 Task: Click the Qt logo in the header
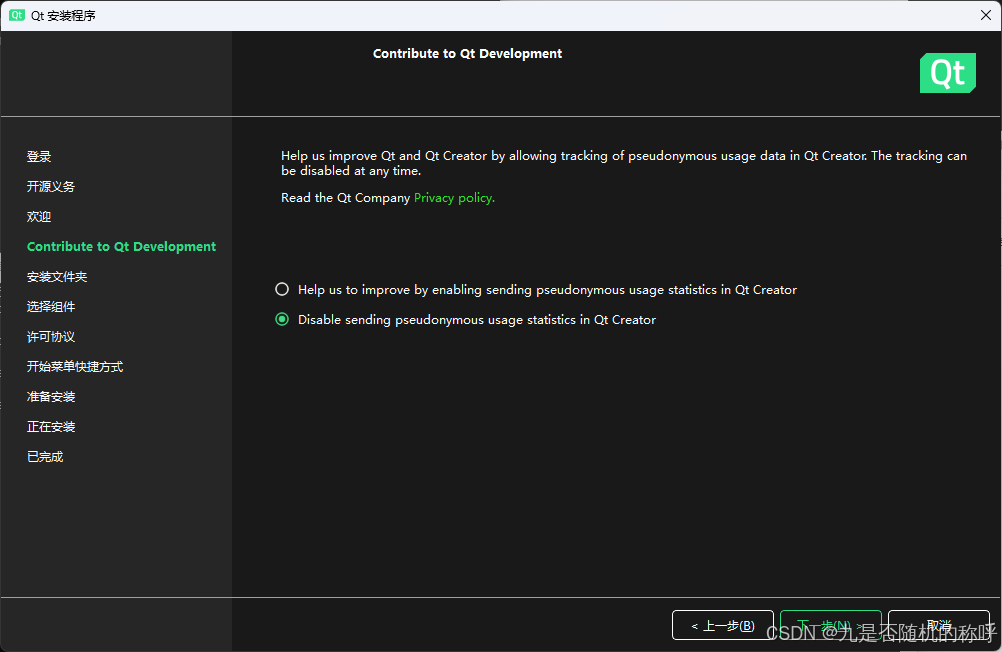948,73
